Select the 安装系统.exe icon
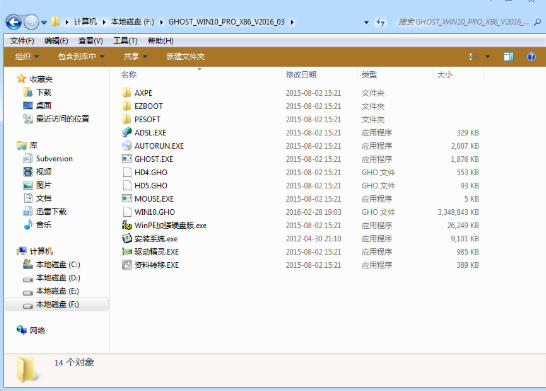 127,238
